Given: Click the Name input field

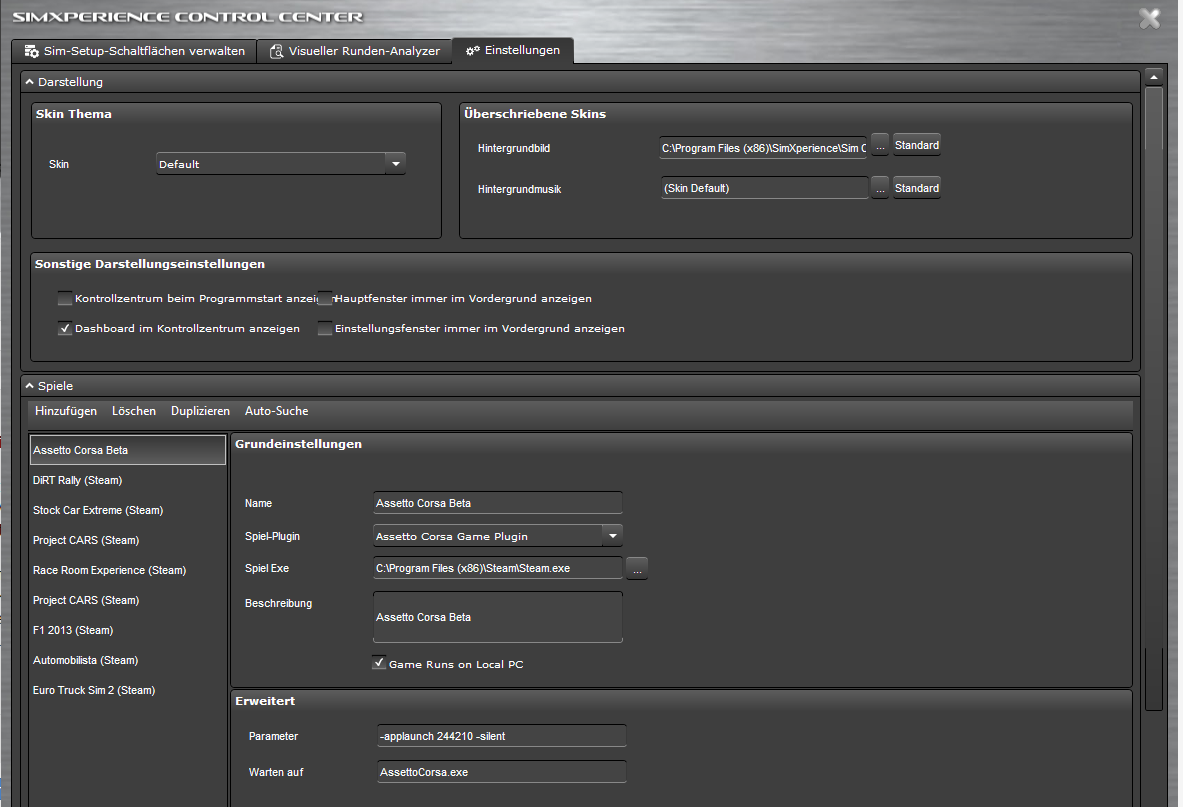Looking at the screenshot, I should click(498, 503).
